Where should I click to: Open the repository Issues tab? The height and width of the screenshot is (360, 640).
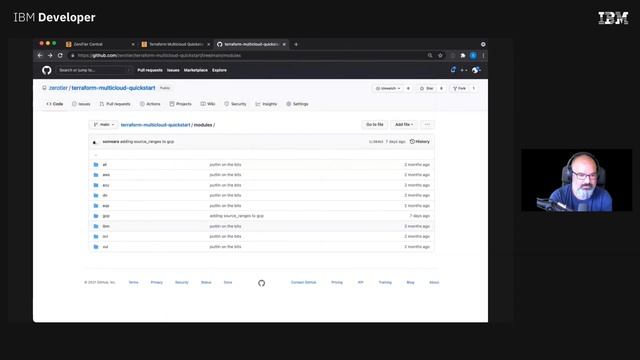81,104
